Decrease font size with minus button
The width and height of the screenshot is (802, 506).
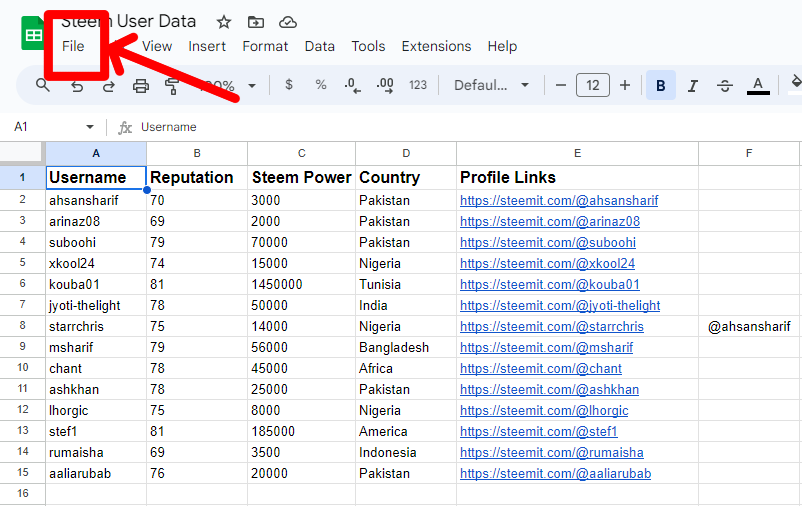[561, 85]
